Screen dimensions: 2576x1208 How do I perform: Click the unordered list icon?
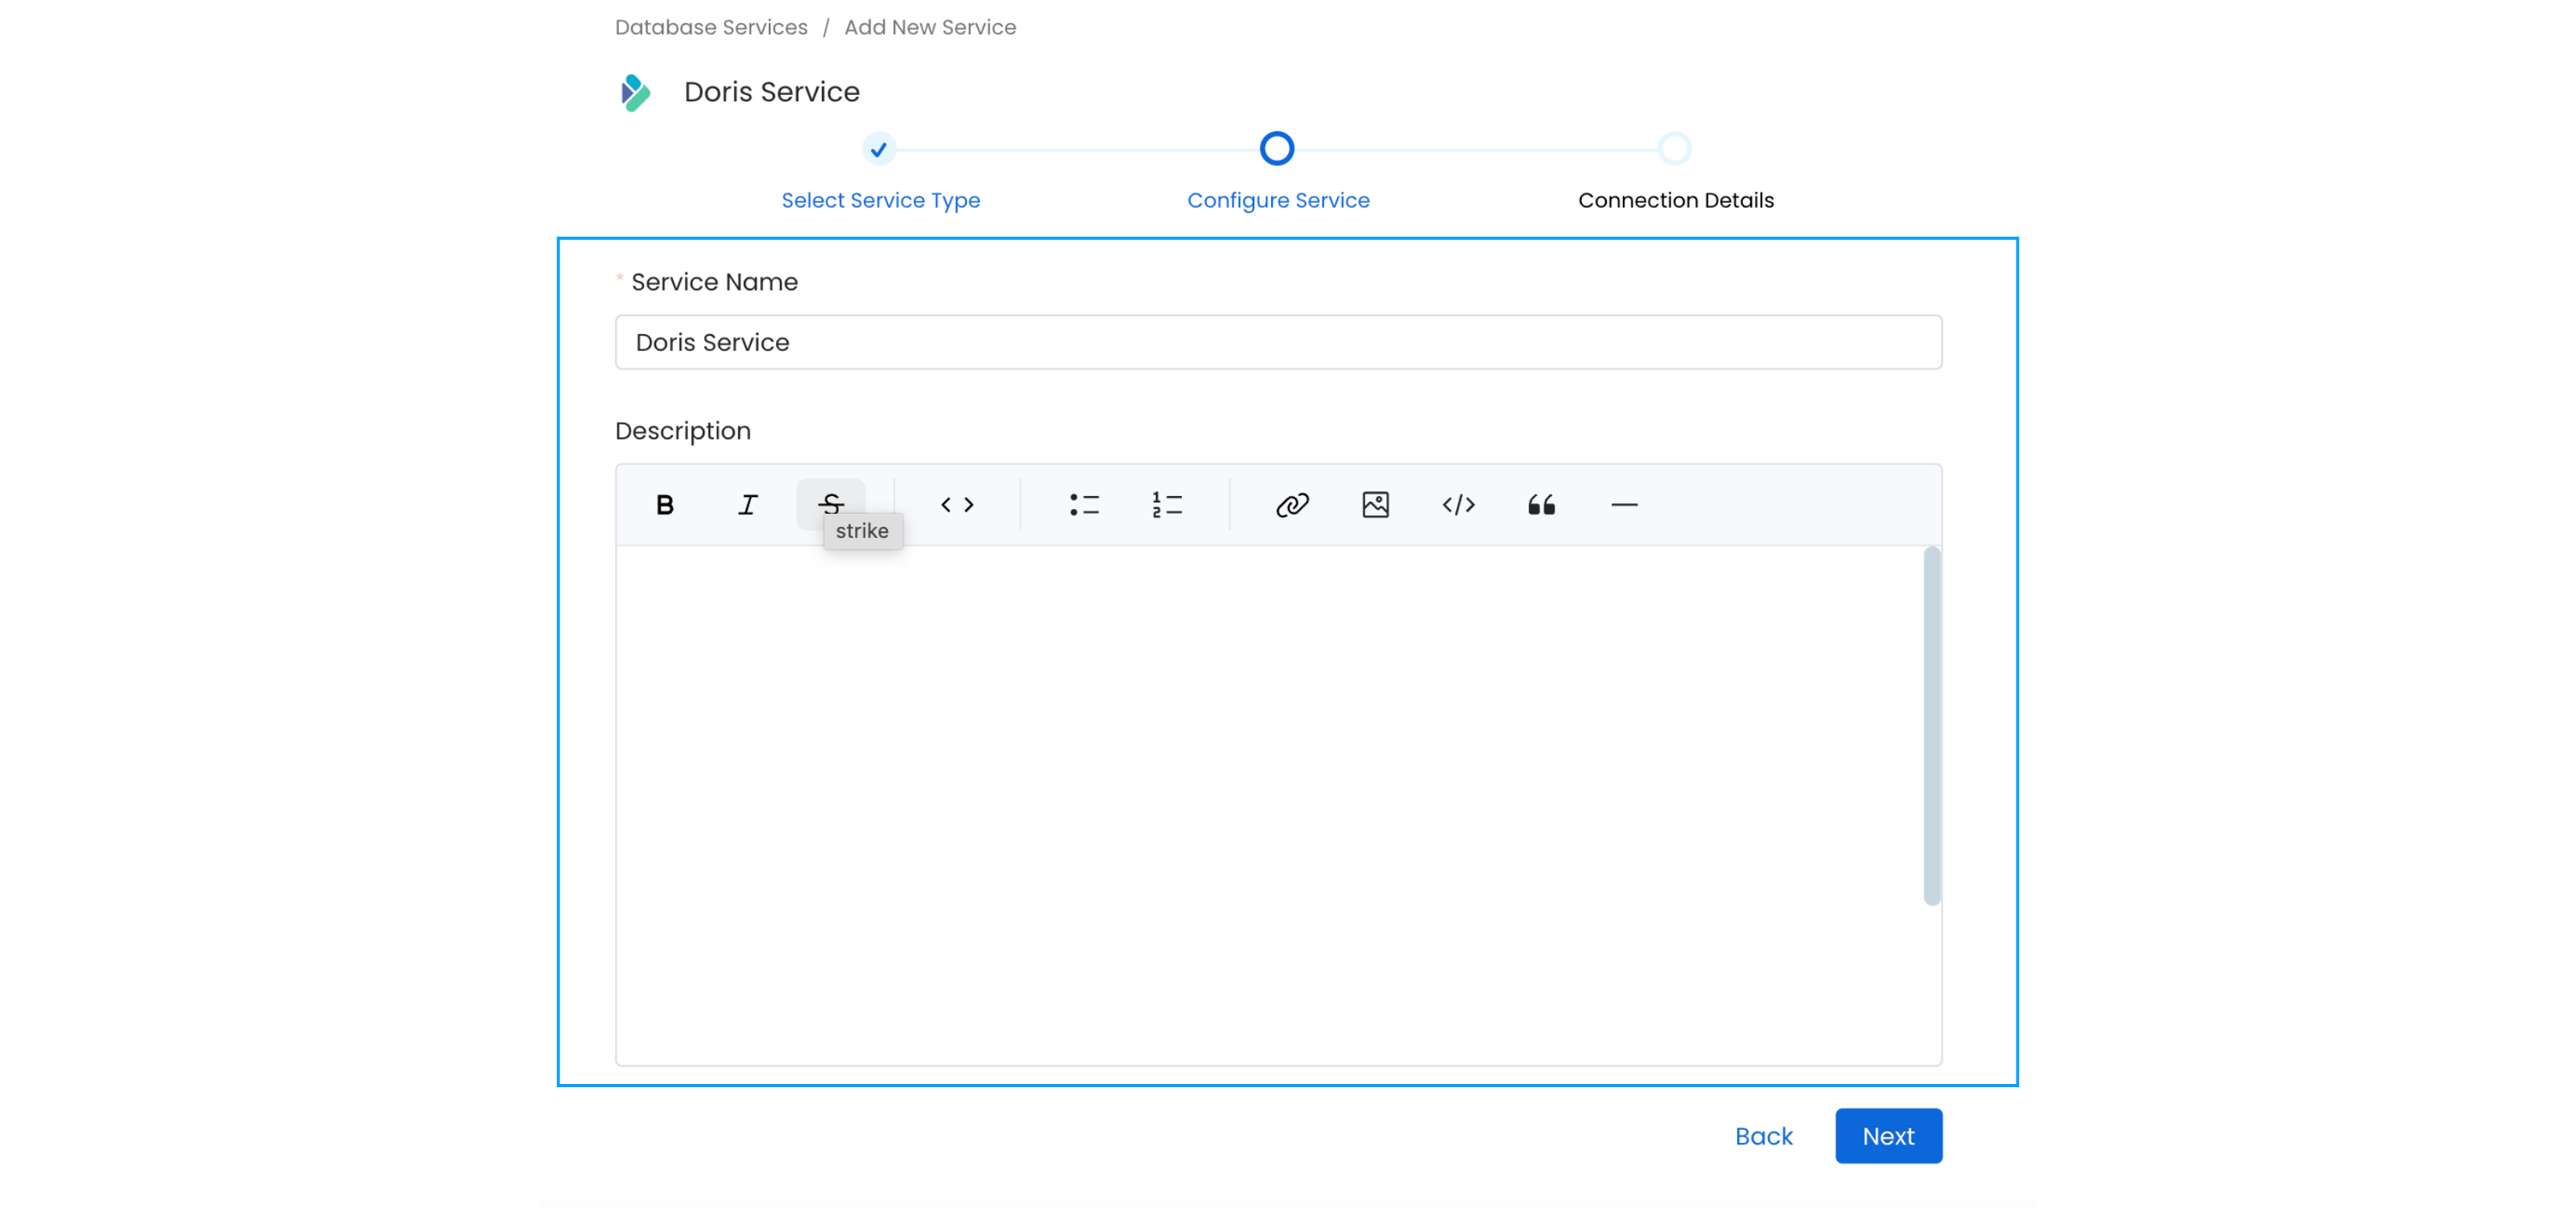pos(1084,505)
